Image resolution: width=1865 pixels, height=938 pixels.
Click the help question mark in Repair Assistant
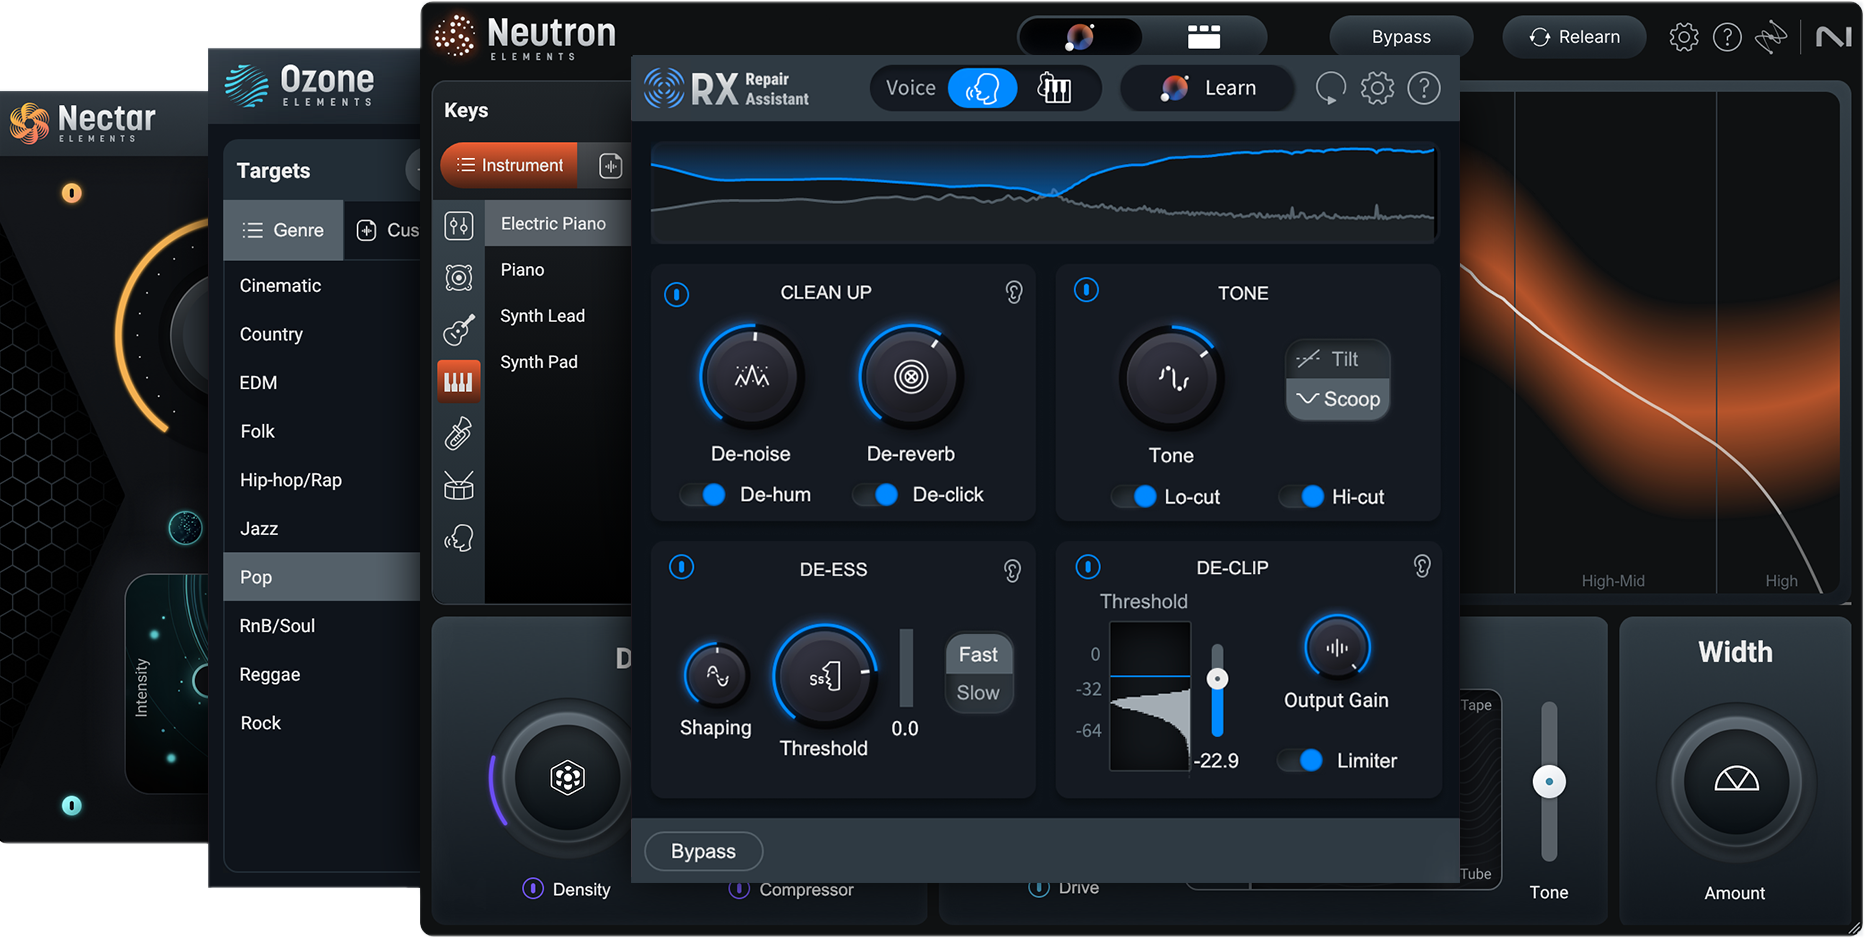tap(1424, 88)
